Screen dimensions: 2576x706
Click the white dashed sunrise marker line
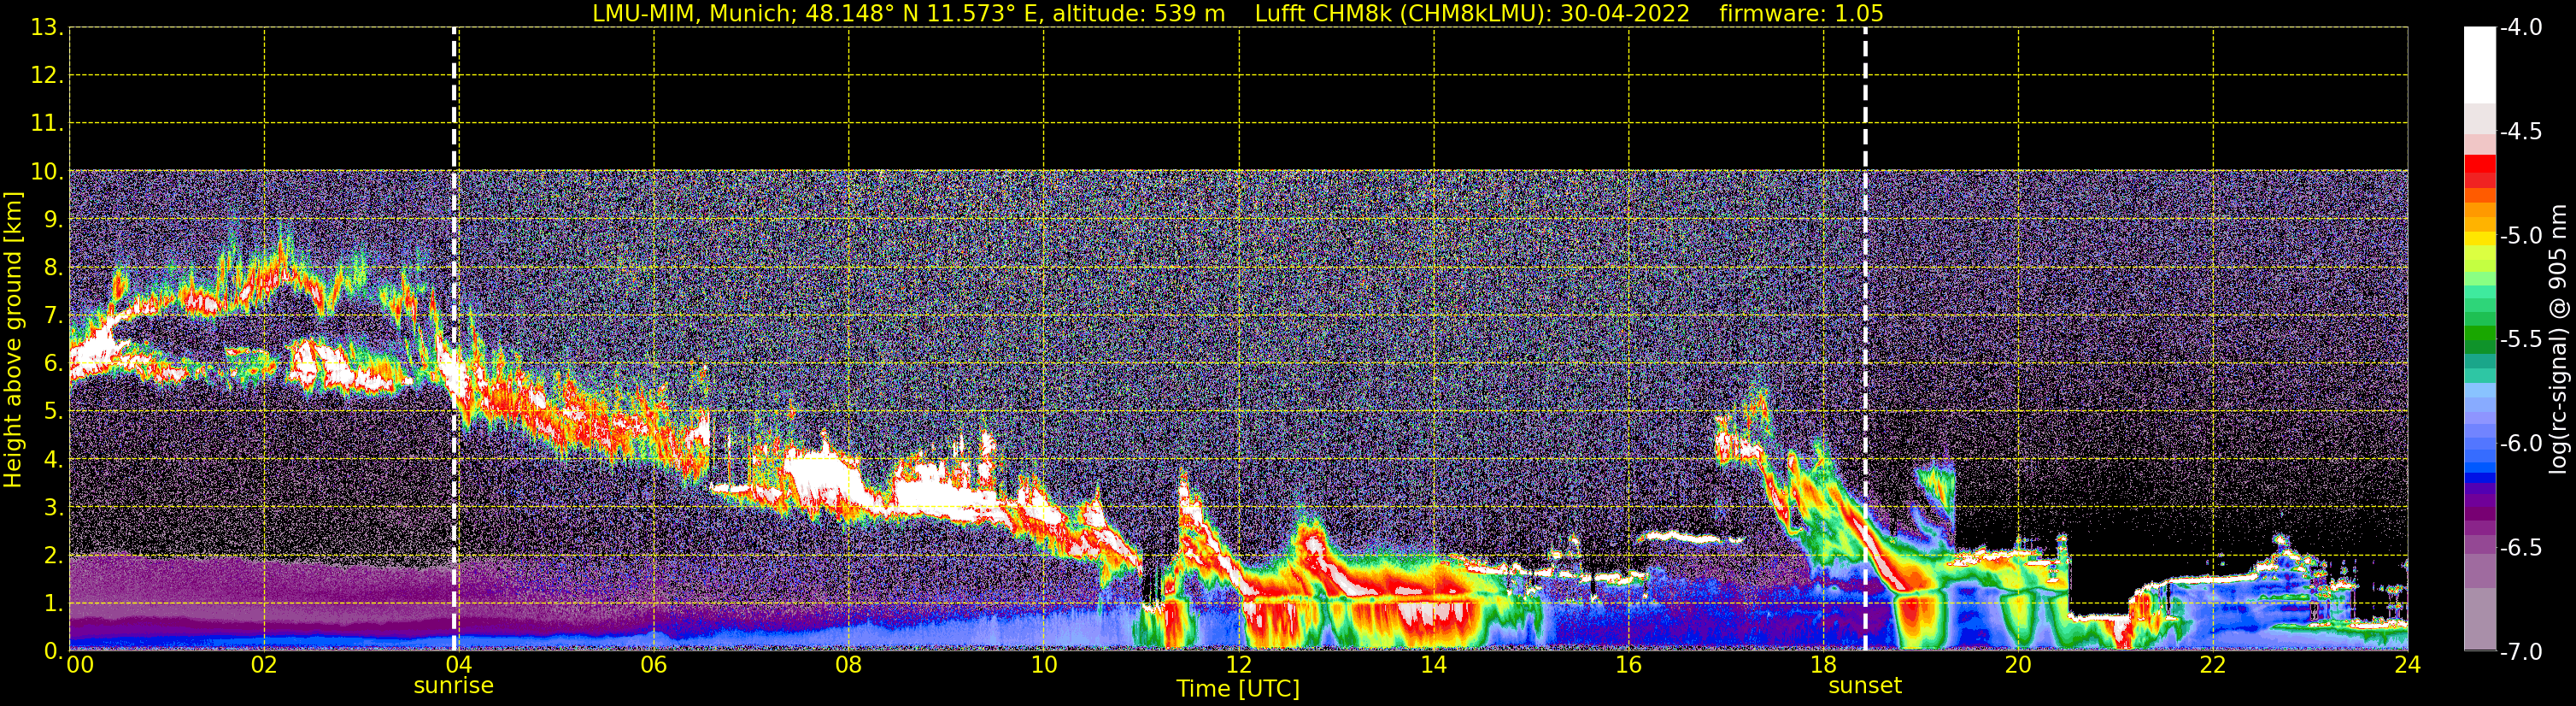[x=454, y=339]
